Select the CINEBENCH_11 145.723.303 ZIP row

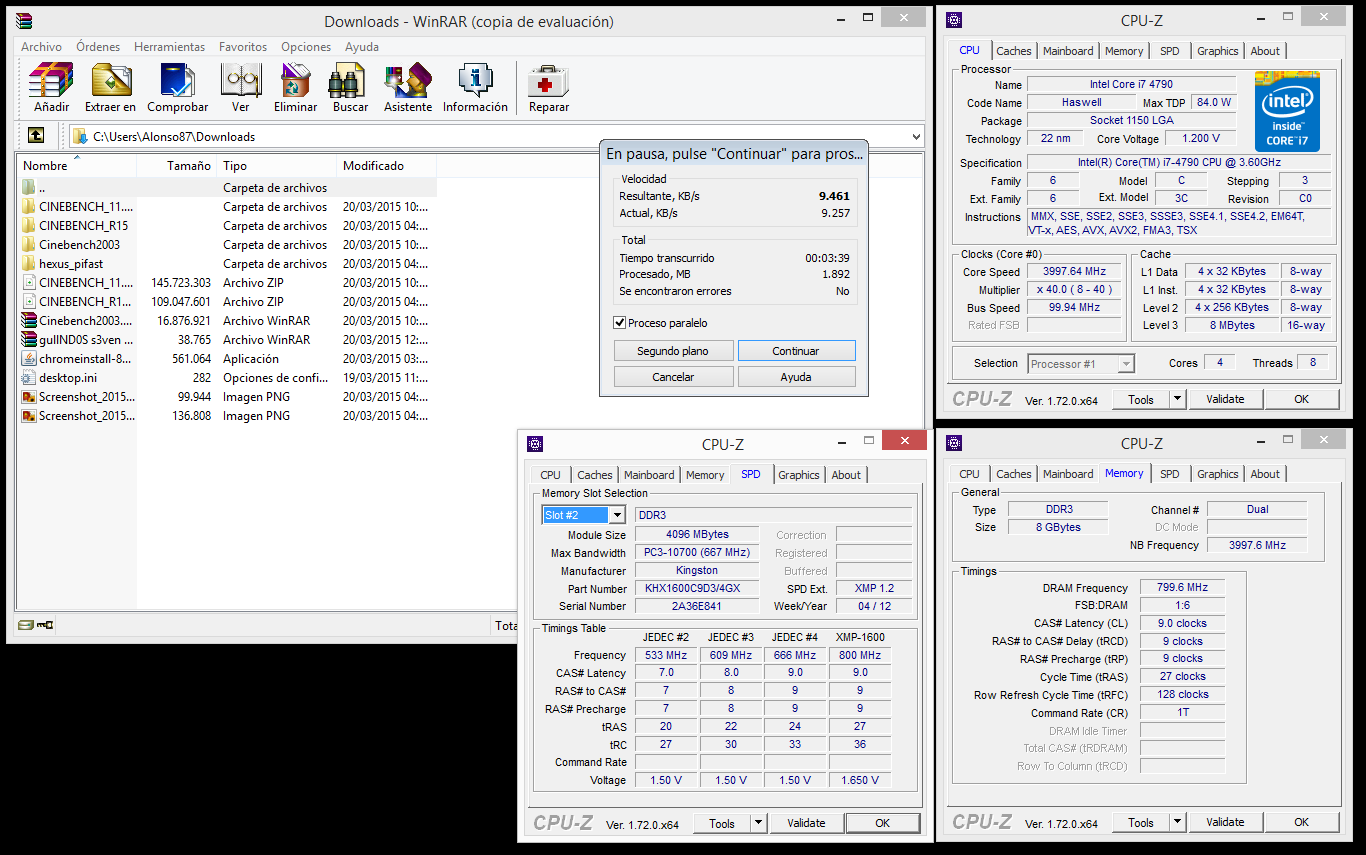pyautogui.click(x=227, y=283)
